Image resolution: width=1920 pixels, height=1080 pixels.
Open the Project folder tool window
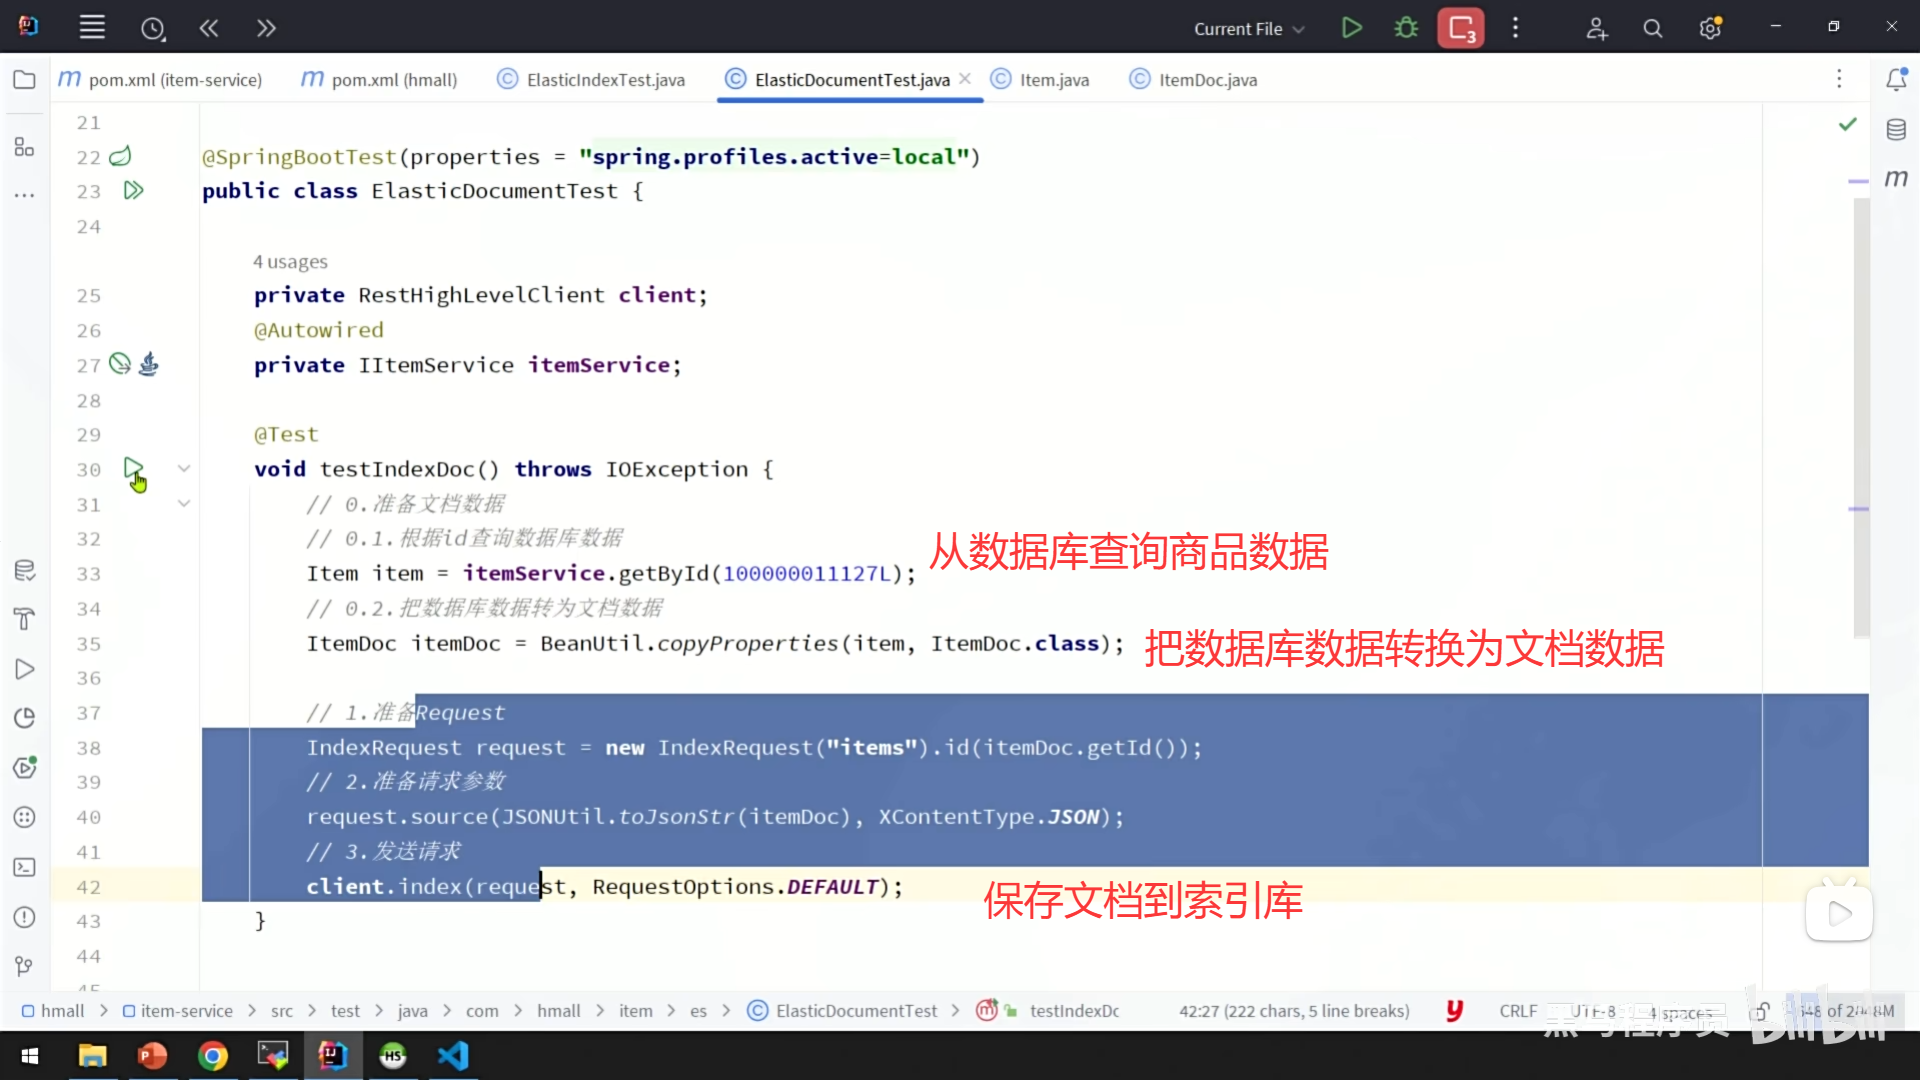click(24, 80)
